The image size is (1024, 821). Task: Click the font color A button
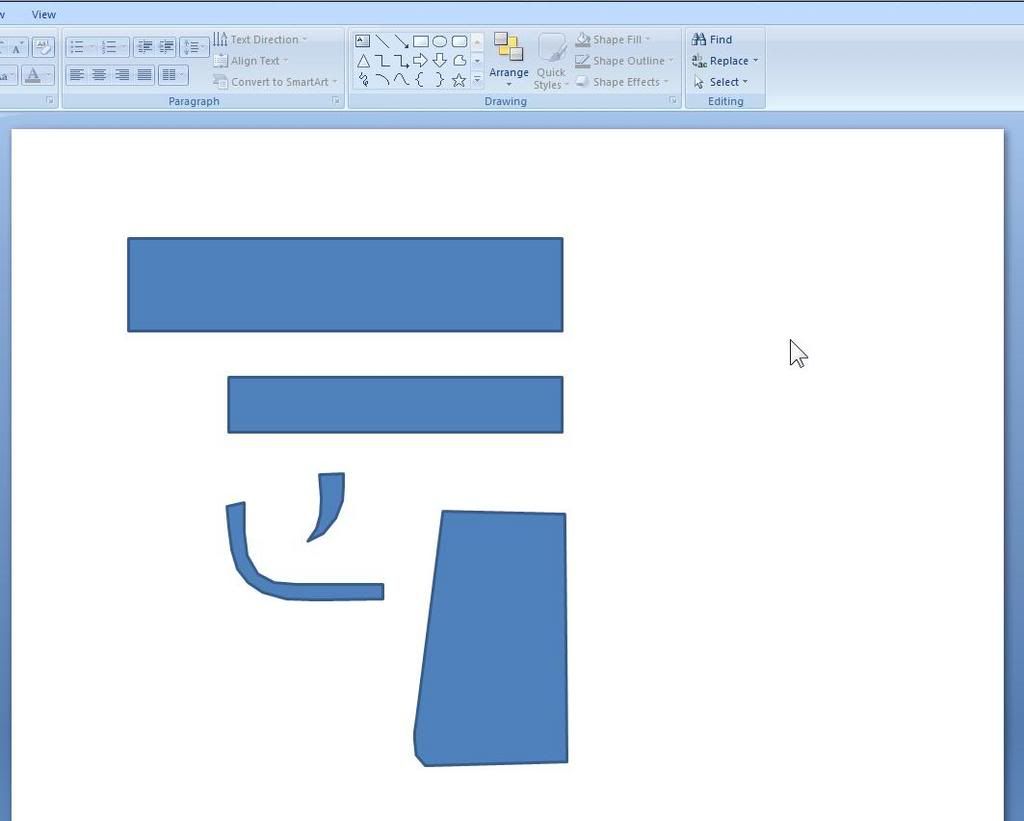click(33, 75)
